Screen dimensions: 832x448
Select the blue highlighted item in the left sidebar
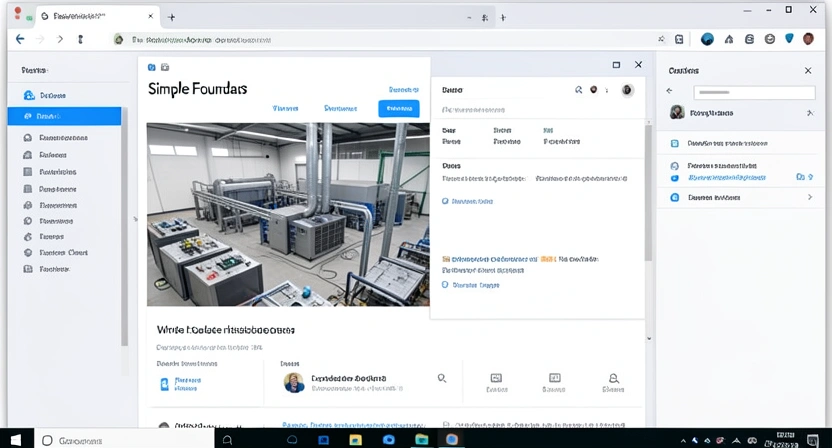(64, 116)
